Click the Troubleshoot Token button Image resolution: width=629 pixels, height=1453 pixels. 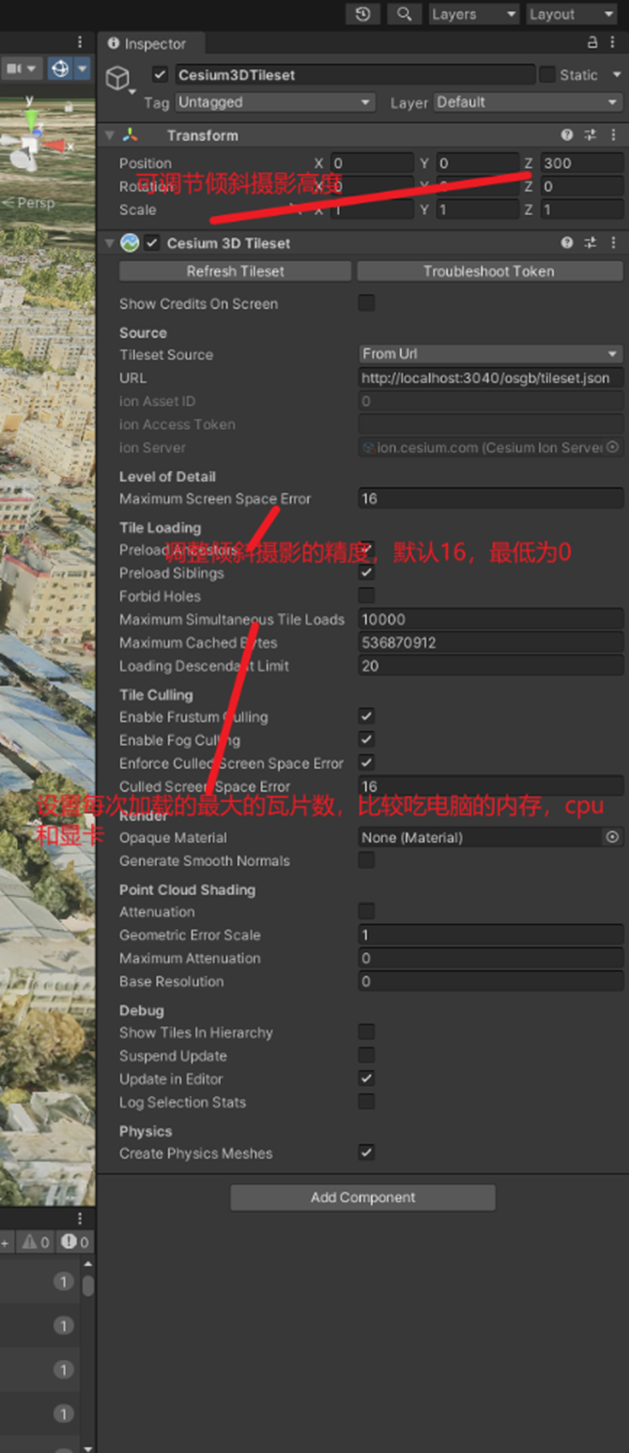[489, 271]
